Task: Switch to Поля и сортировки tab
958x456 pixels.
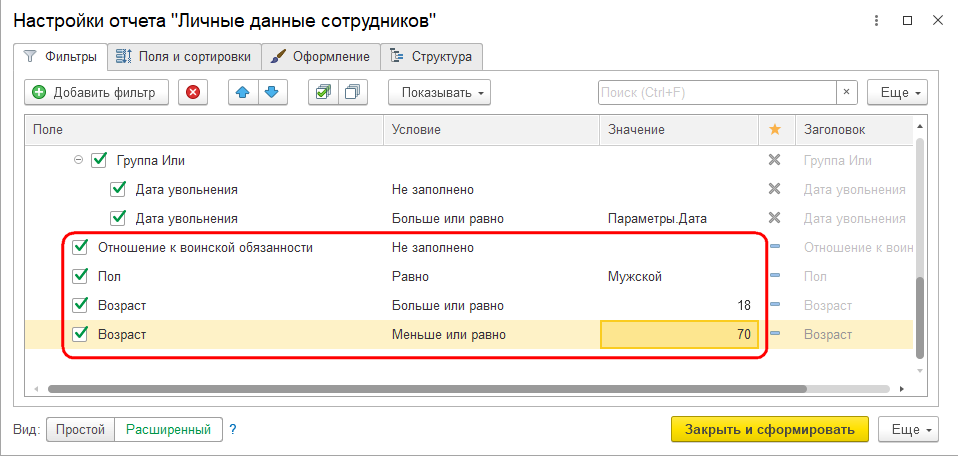Action: (184, 57)
